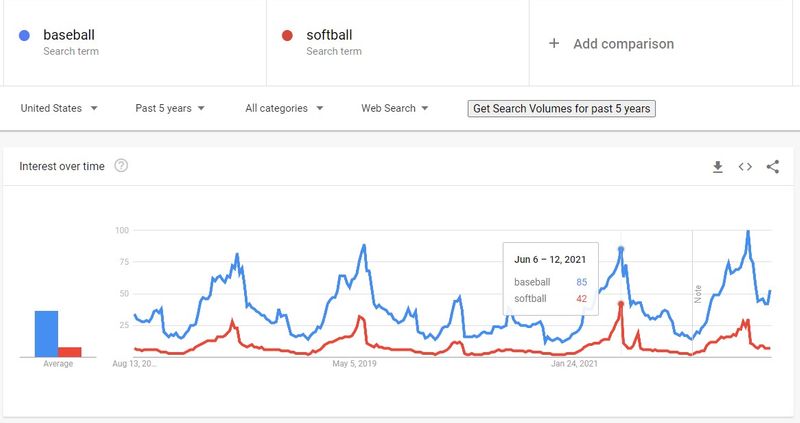Expand the All categories dropdown
800x423 pixels.
click(284, 108)
